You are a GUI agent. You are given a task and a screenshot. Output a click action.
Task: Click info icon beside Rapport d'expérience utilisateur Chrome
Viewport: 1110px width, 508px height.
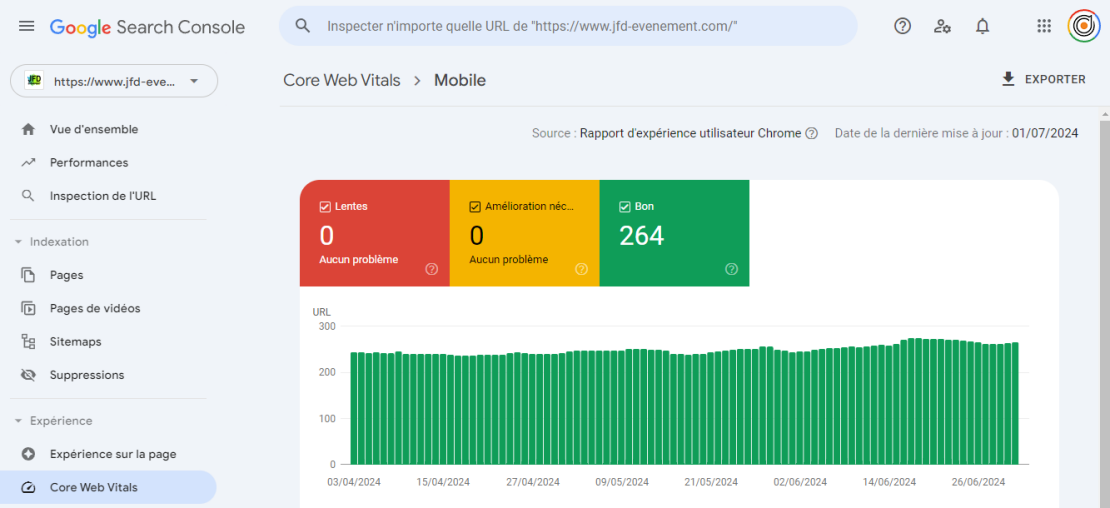(x=812, y=134)
